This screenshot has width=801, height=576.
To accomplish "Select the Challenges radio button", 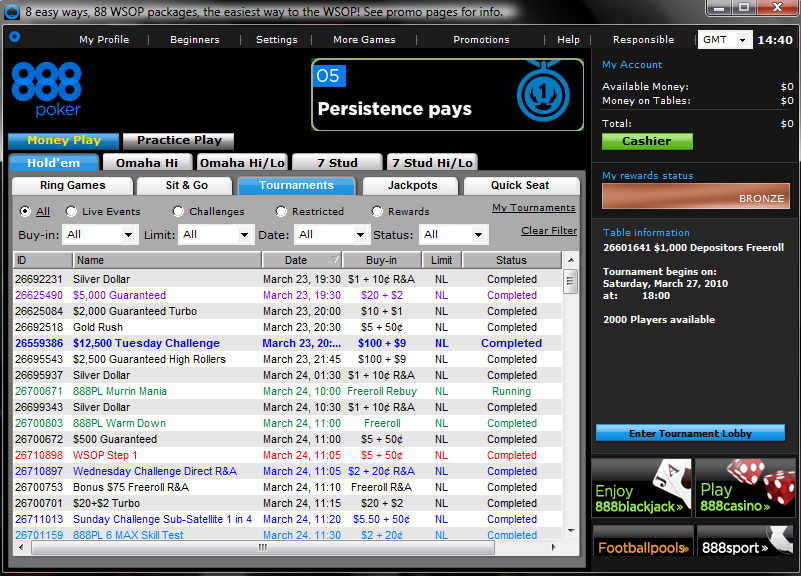I will pyautogui.click(x=178, y=211).
